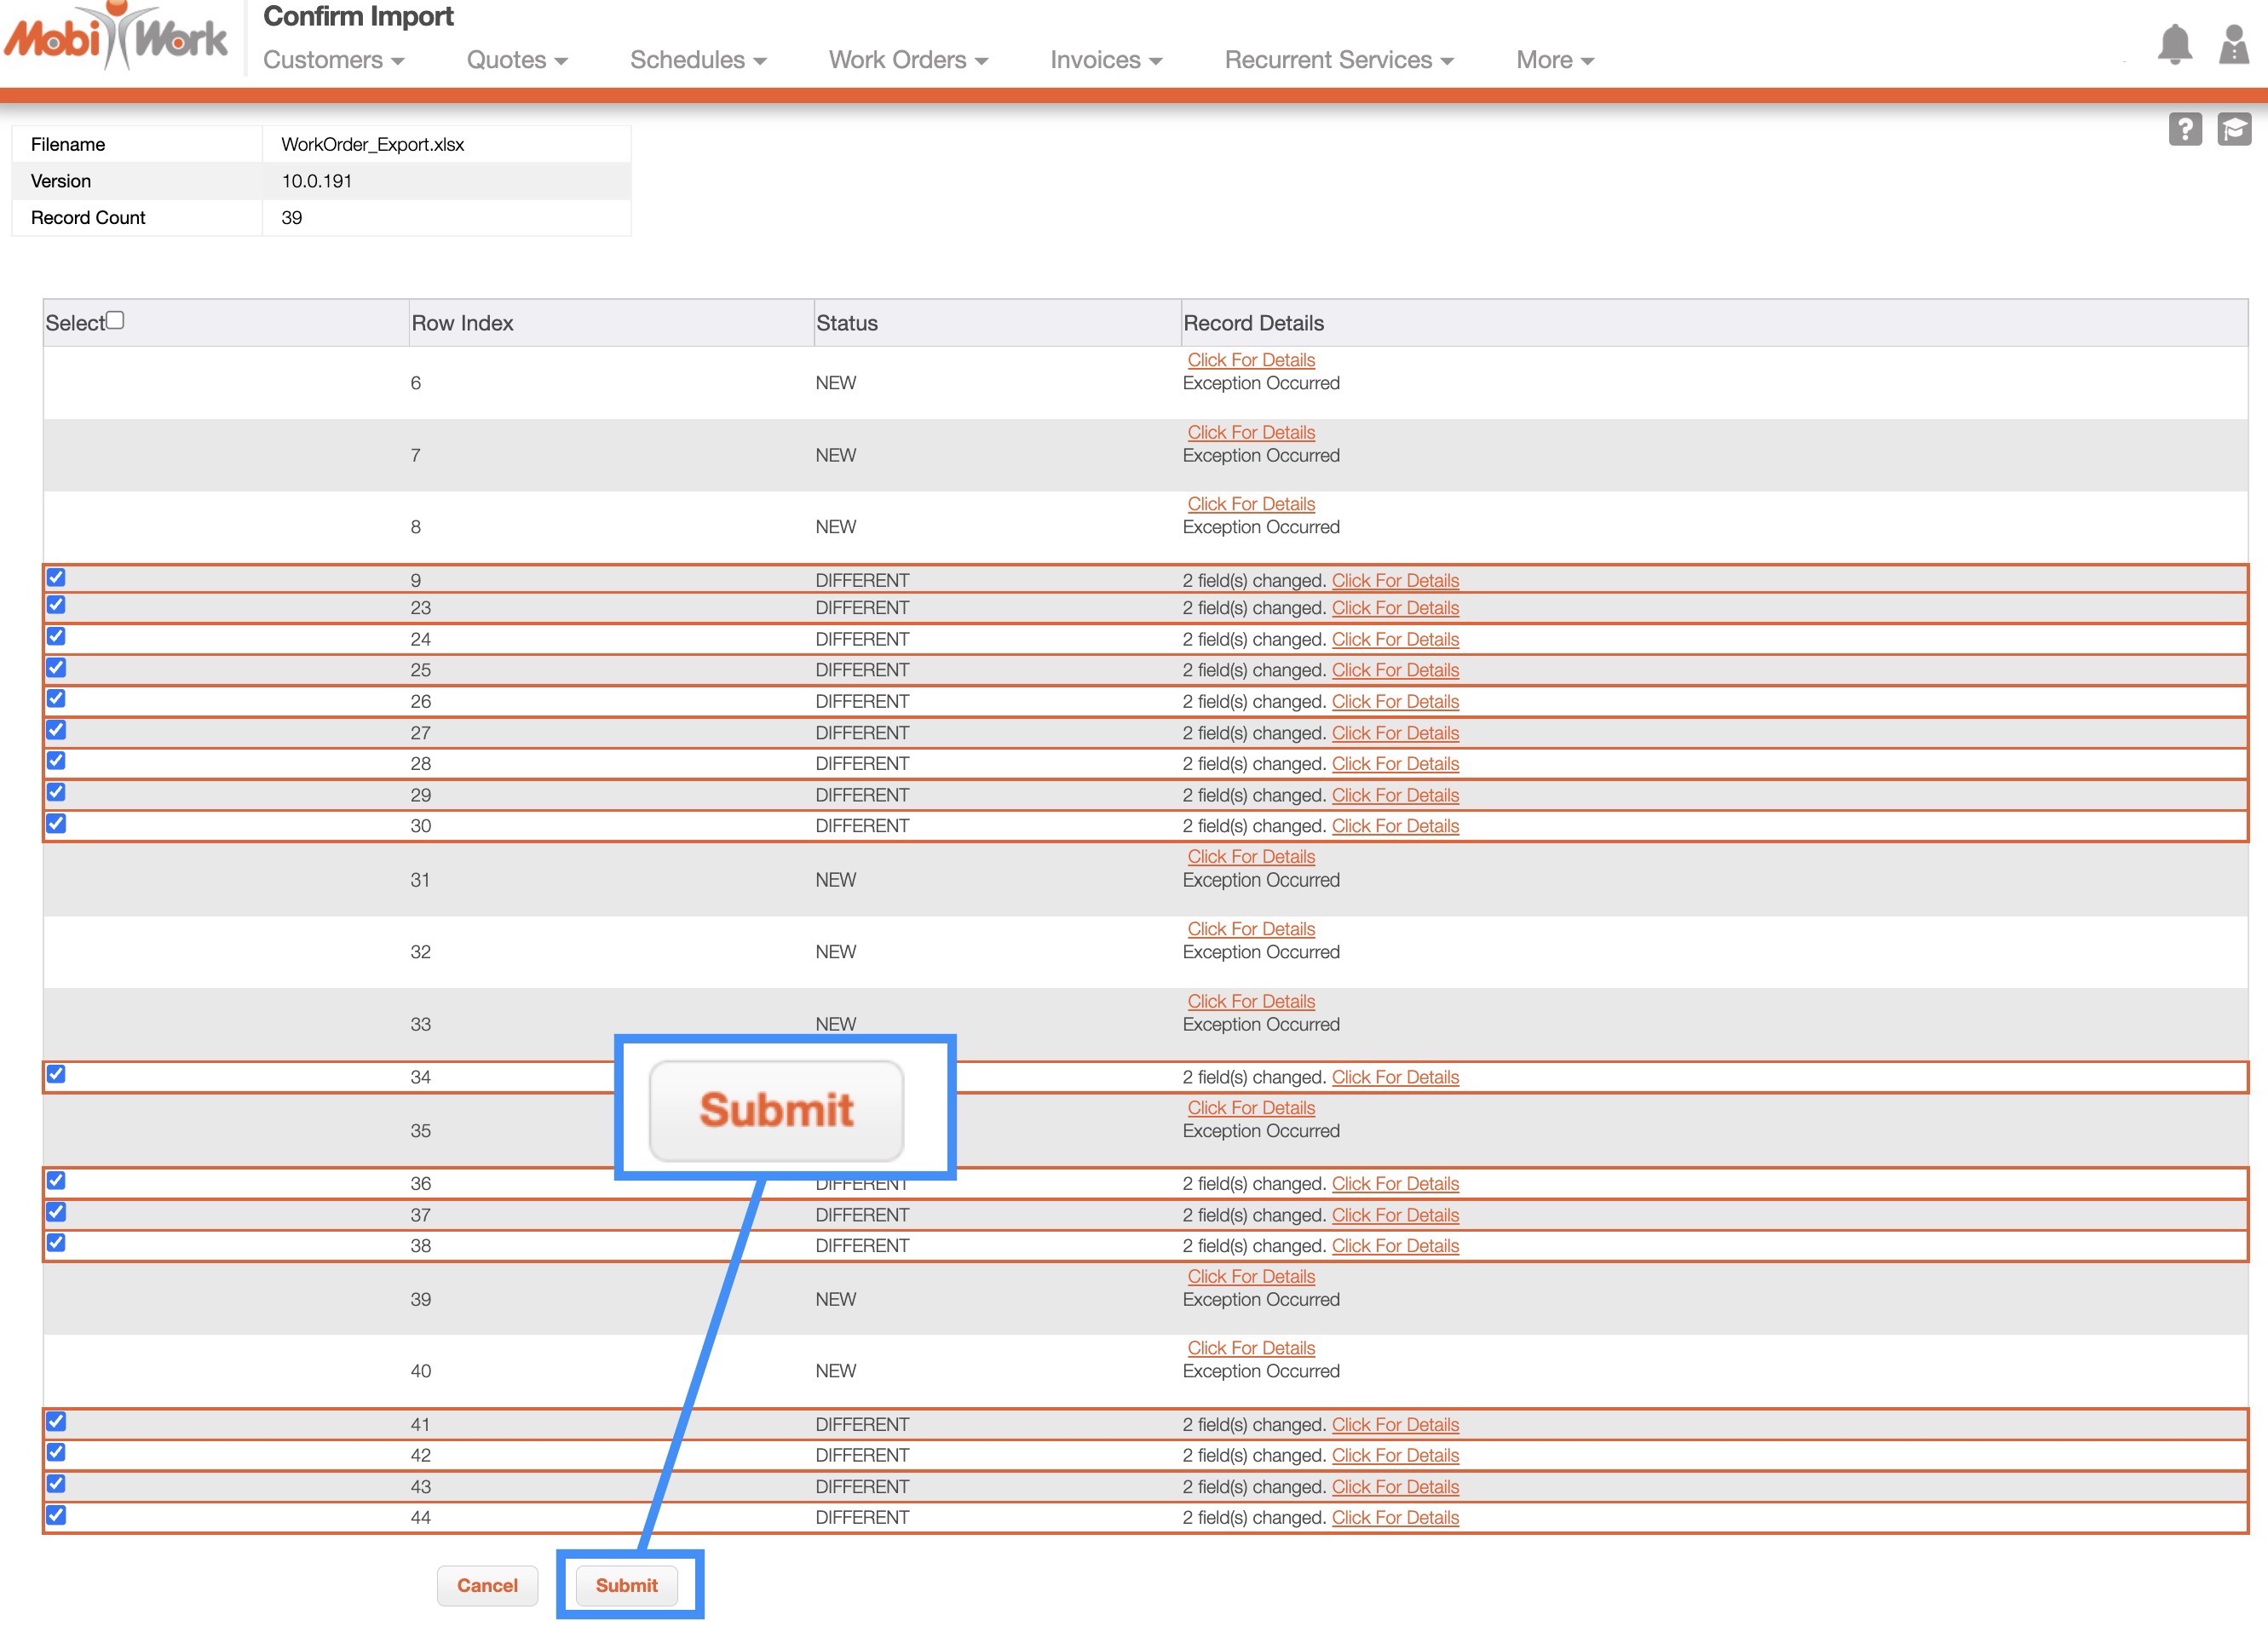The height and width of the screenshot is (1632, 2268).
Task: Click For Details link on row 6
Action: click(1250, 360)
